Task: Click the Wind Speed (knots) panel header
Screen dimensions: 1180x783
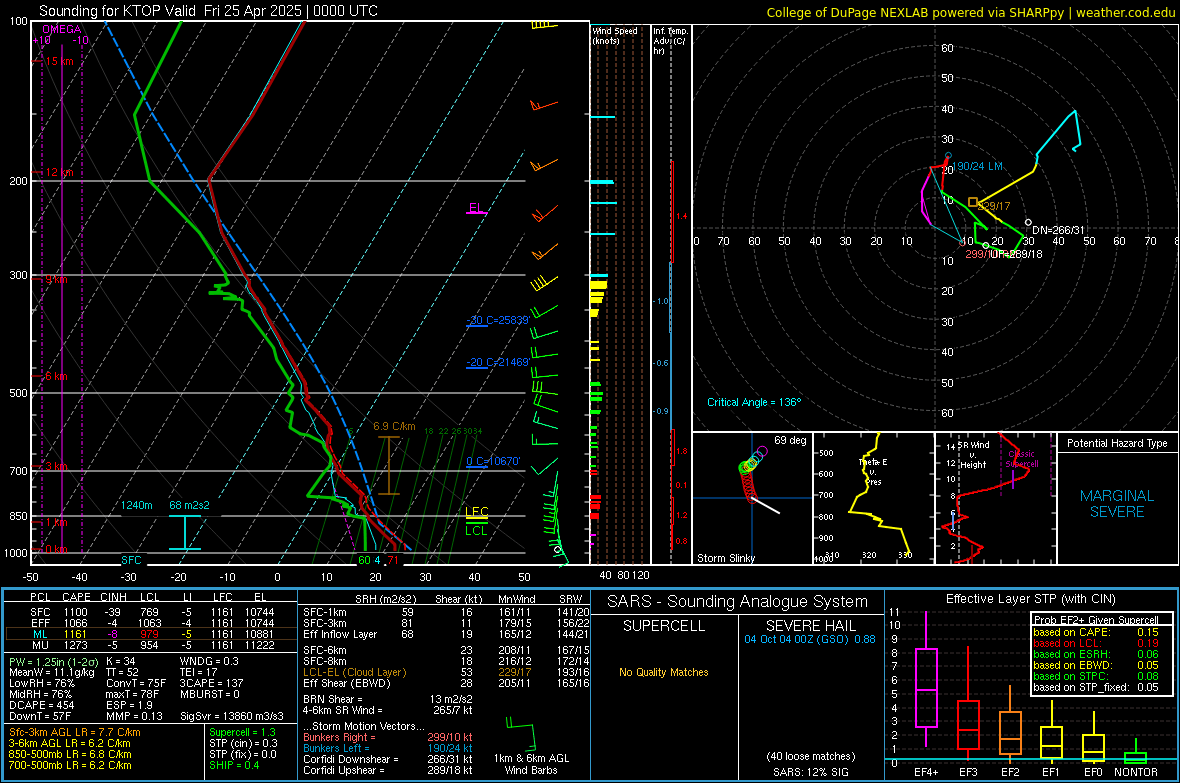Action: (x=615, y=35)
